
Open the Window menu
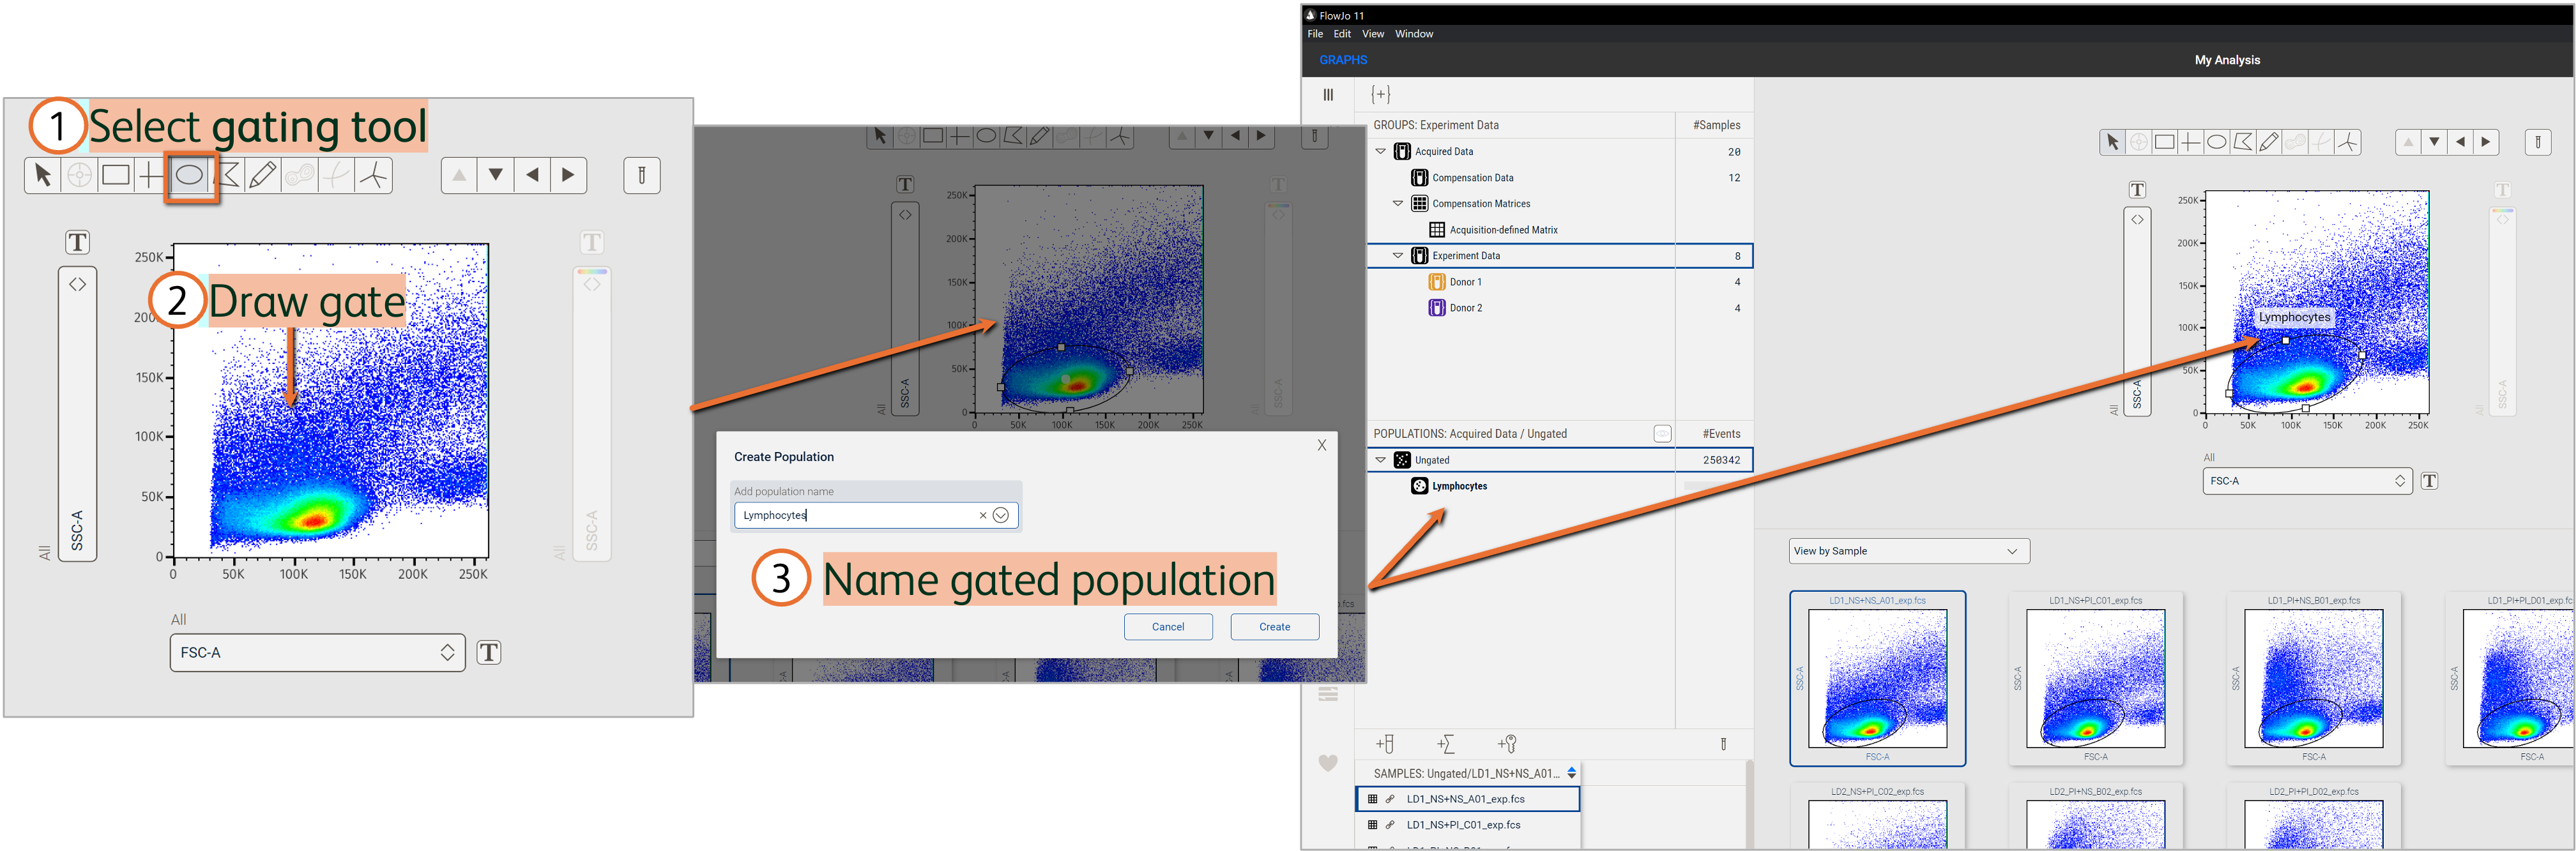(x=1413, y=34)
